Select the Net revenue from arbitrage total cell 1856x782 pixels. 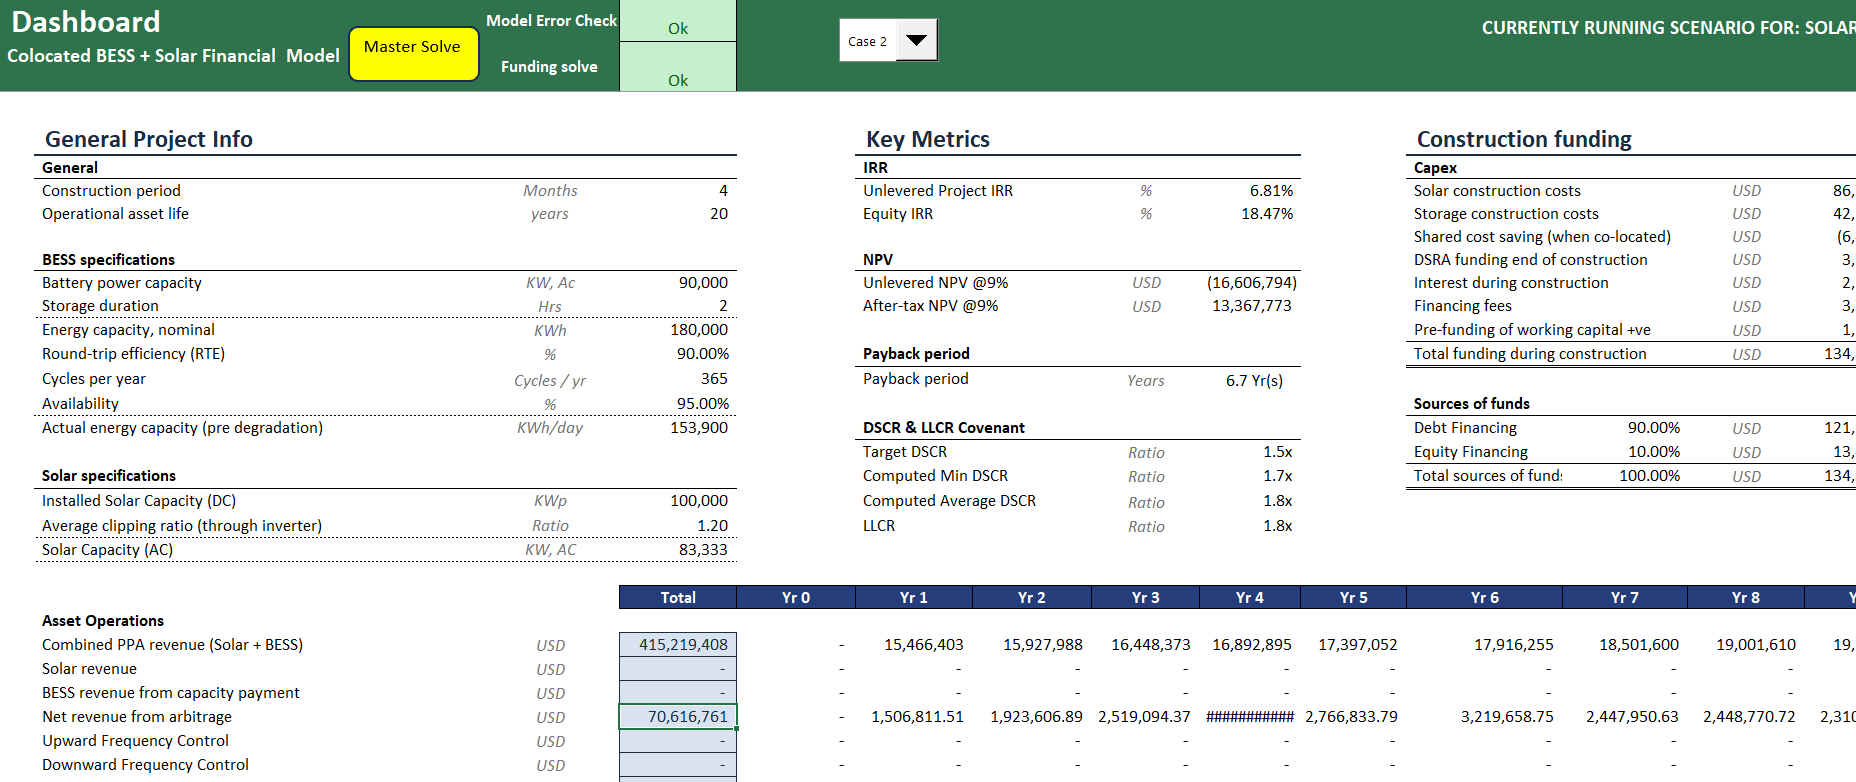[x=678, y=717]
